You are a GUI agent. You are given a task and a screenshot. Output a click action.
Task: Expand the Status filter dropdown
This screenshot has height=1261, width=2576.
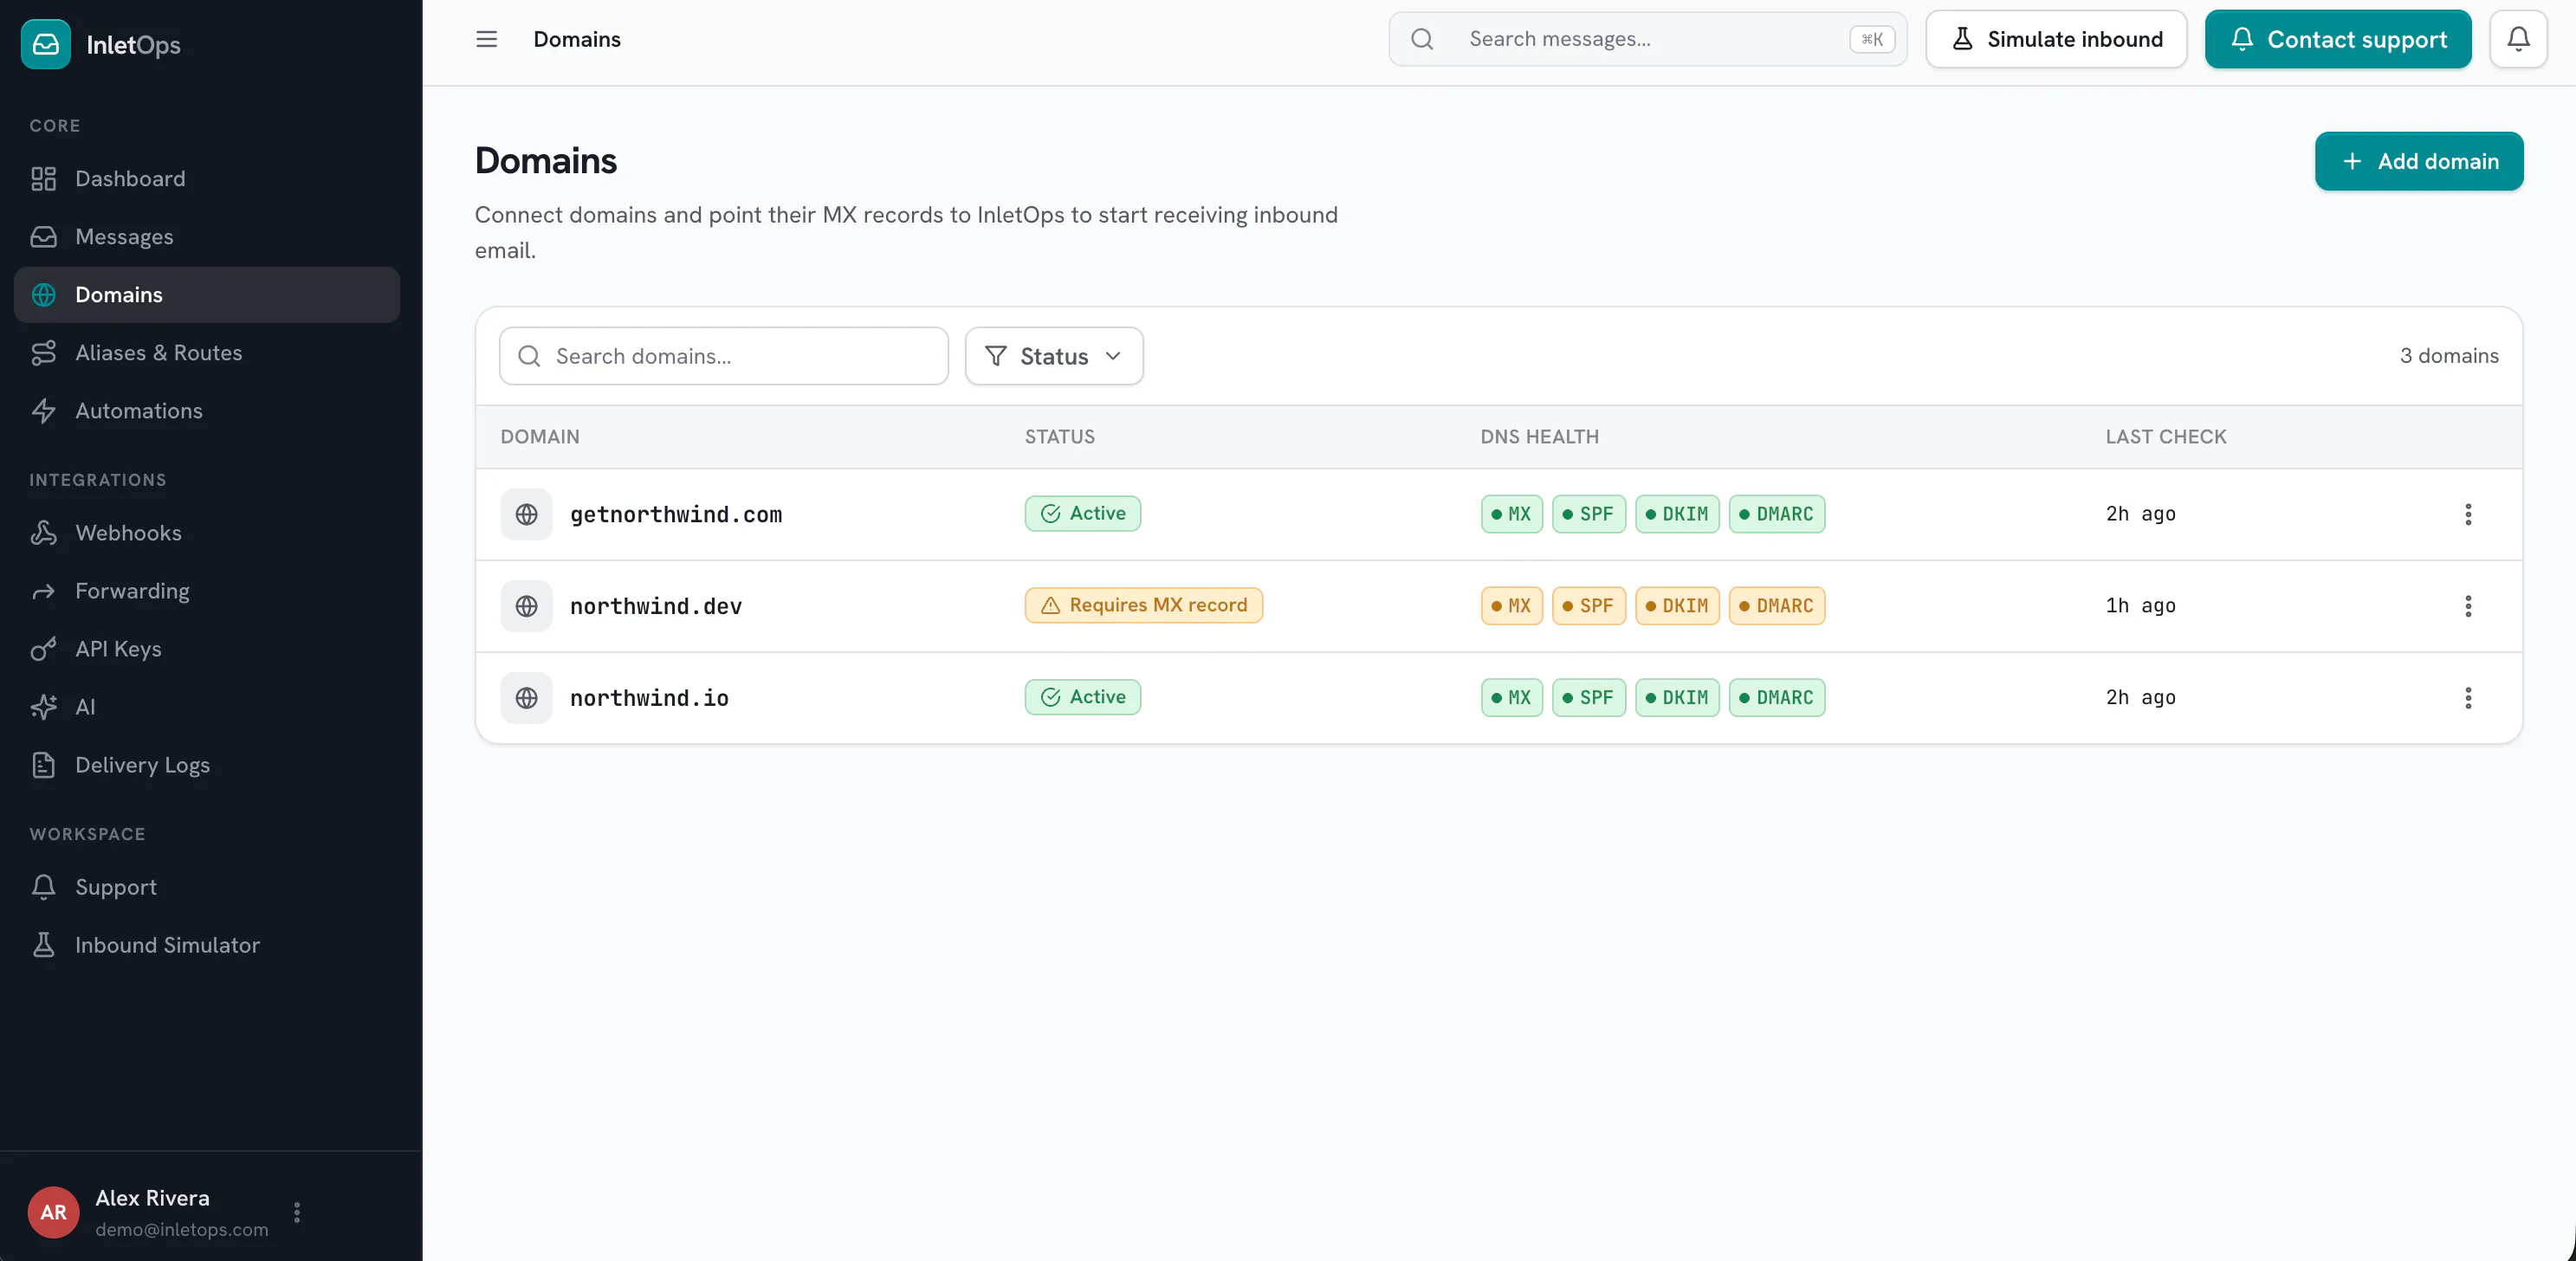click(x=1054, y=356)
